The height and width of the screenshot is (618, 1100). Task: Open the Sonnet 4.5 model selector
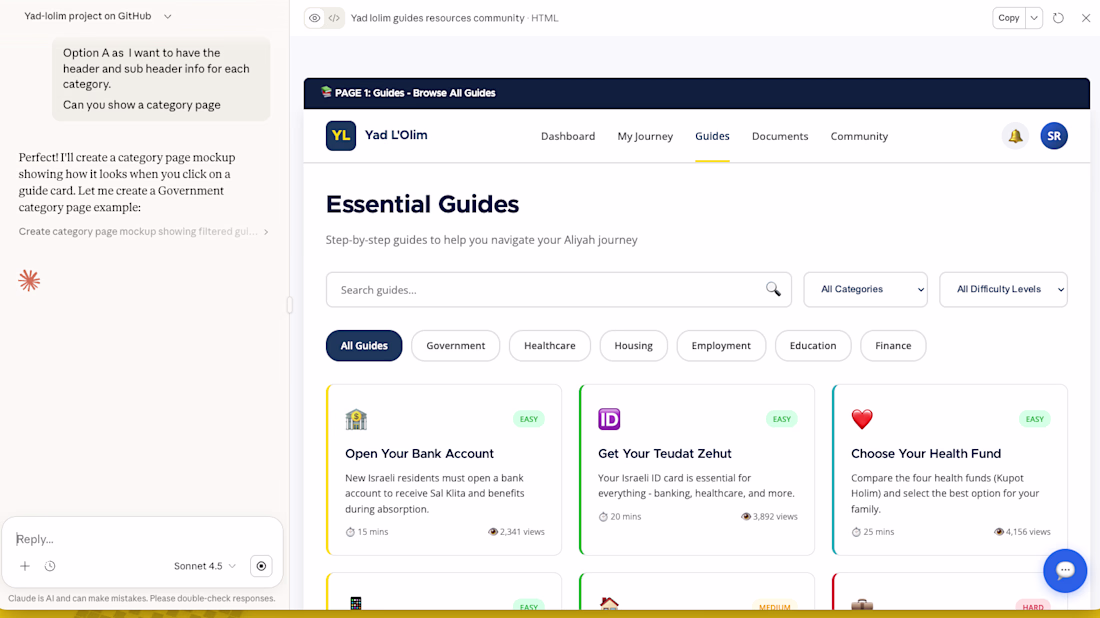205,566
